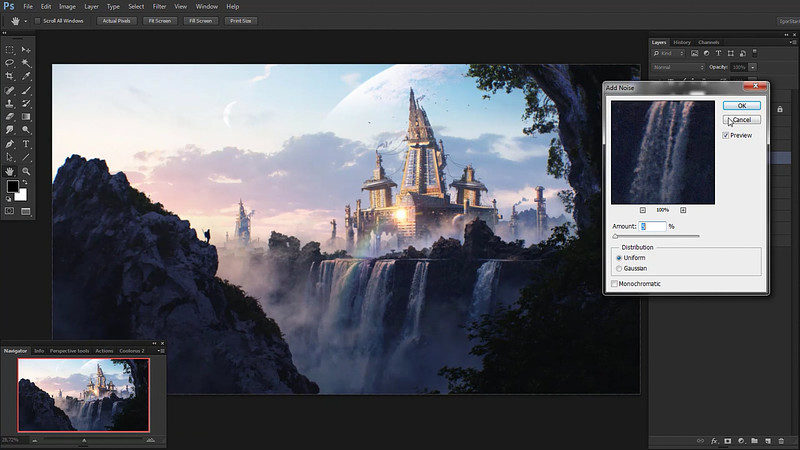Viewport: 800px width, 450px height.
Task: Open the Kind filter dropdown
Action: 668,53
